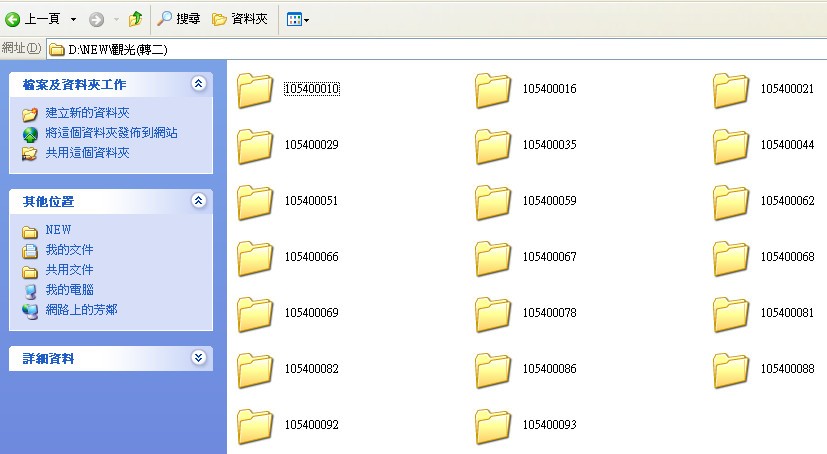This screenshot has height=454, width=827.
Task: Collapse the 檔案及資料夾工作 panel
Action: click(x=198, y=83)
